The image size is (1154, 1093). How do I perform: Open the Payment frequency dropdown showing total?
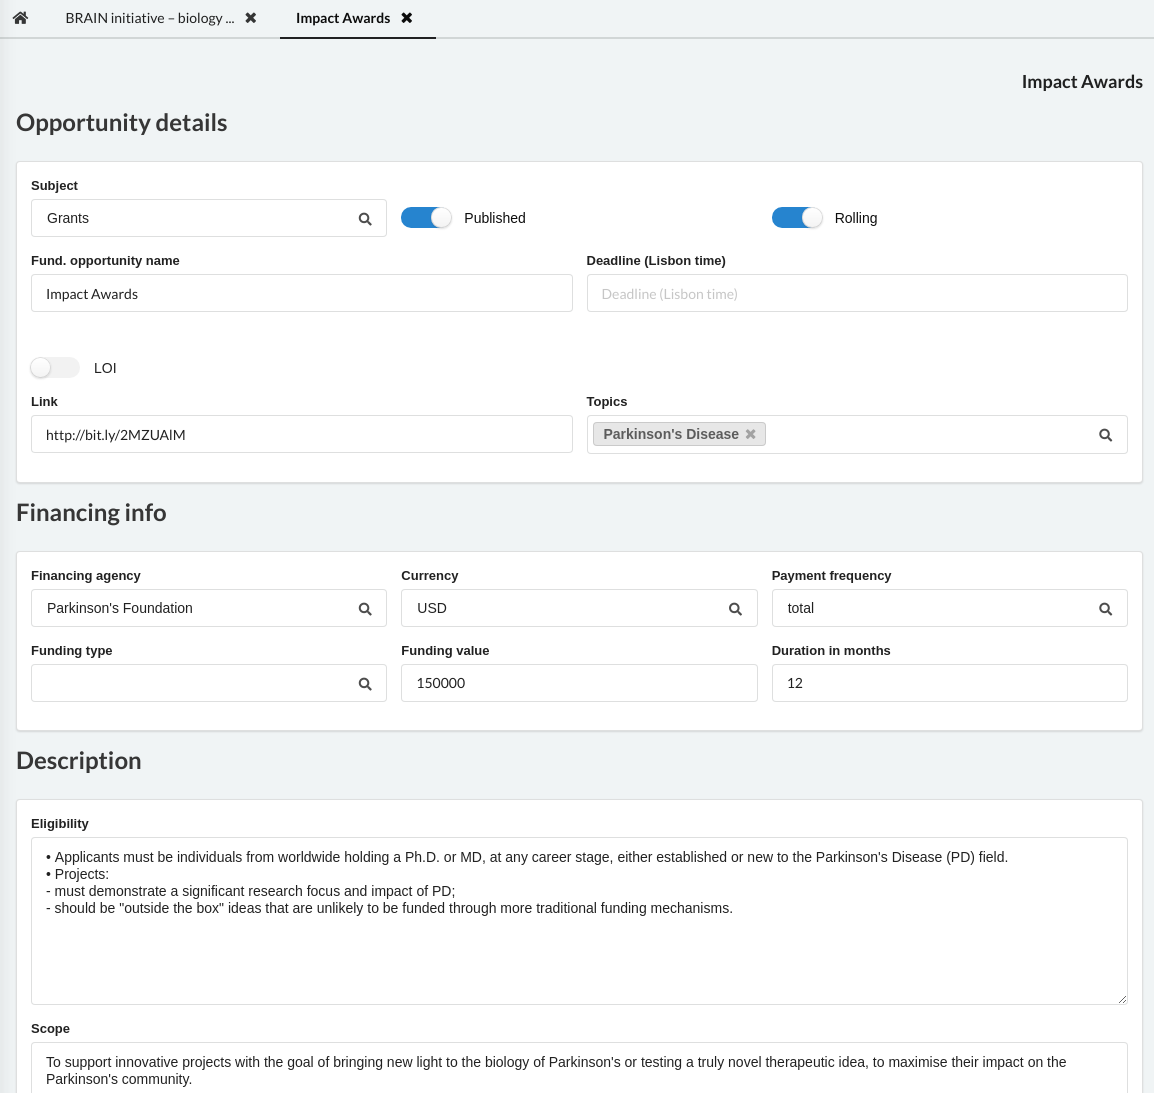coord(949,608)
